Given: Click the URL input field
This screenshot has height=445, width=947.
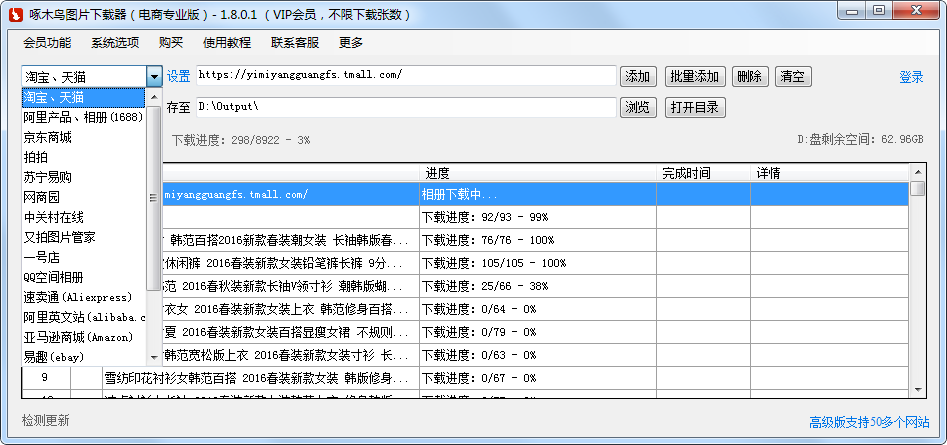Looking at the screenshot, I should [x=405, y=76].
